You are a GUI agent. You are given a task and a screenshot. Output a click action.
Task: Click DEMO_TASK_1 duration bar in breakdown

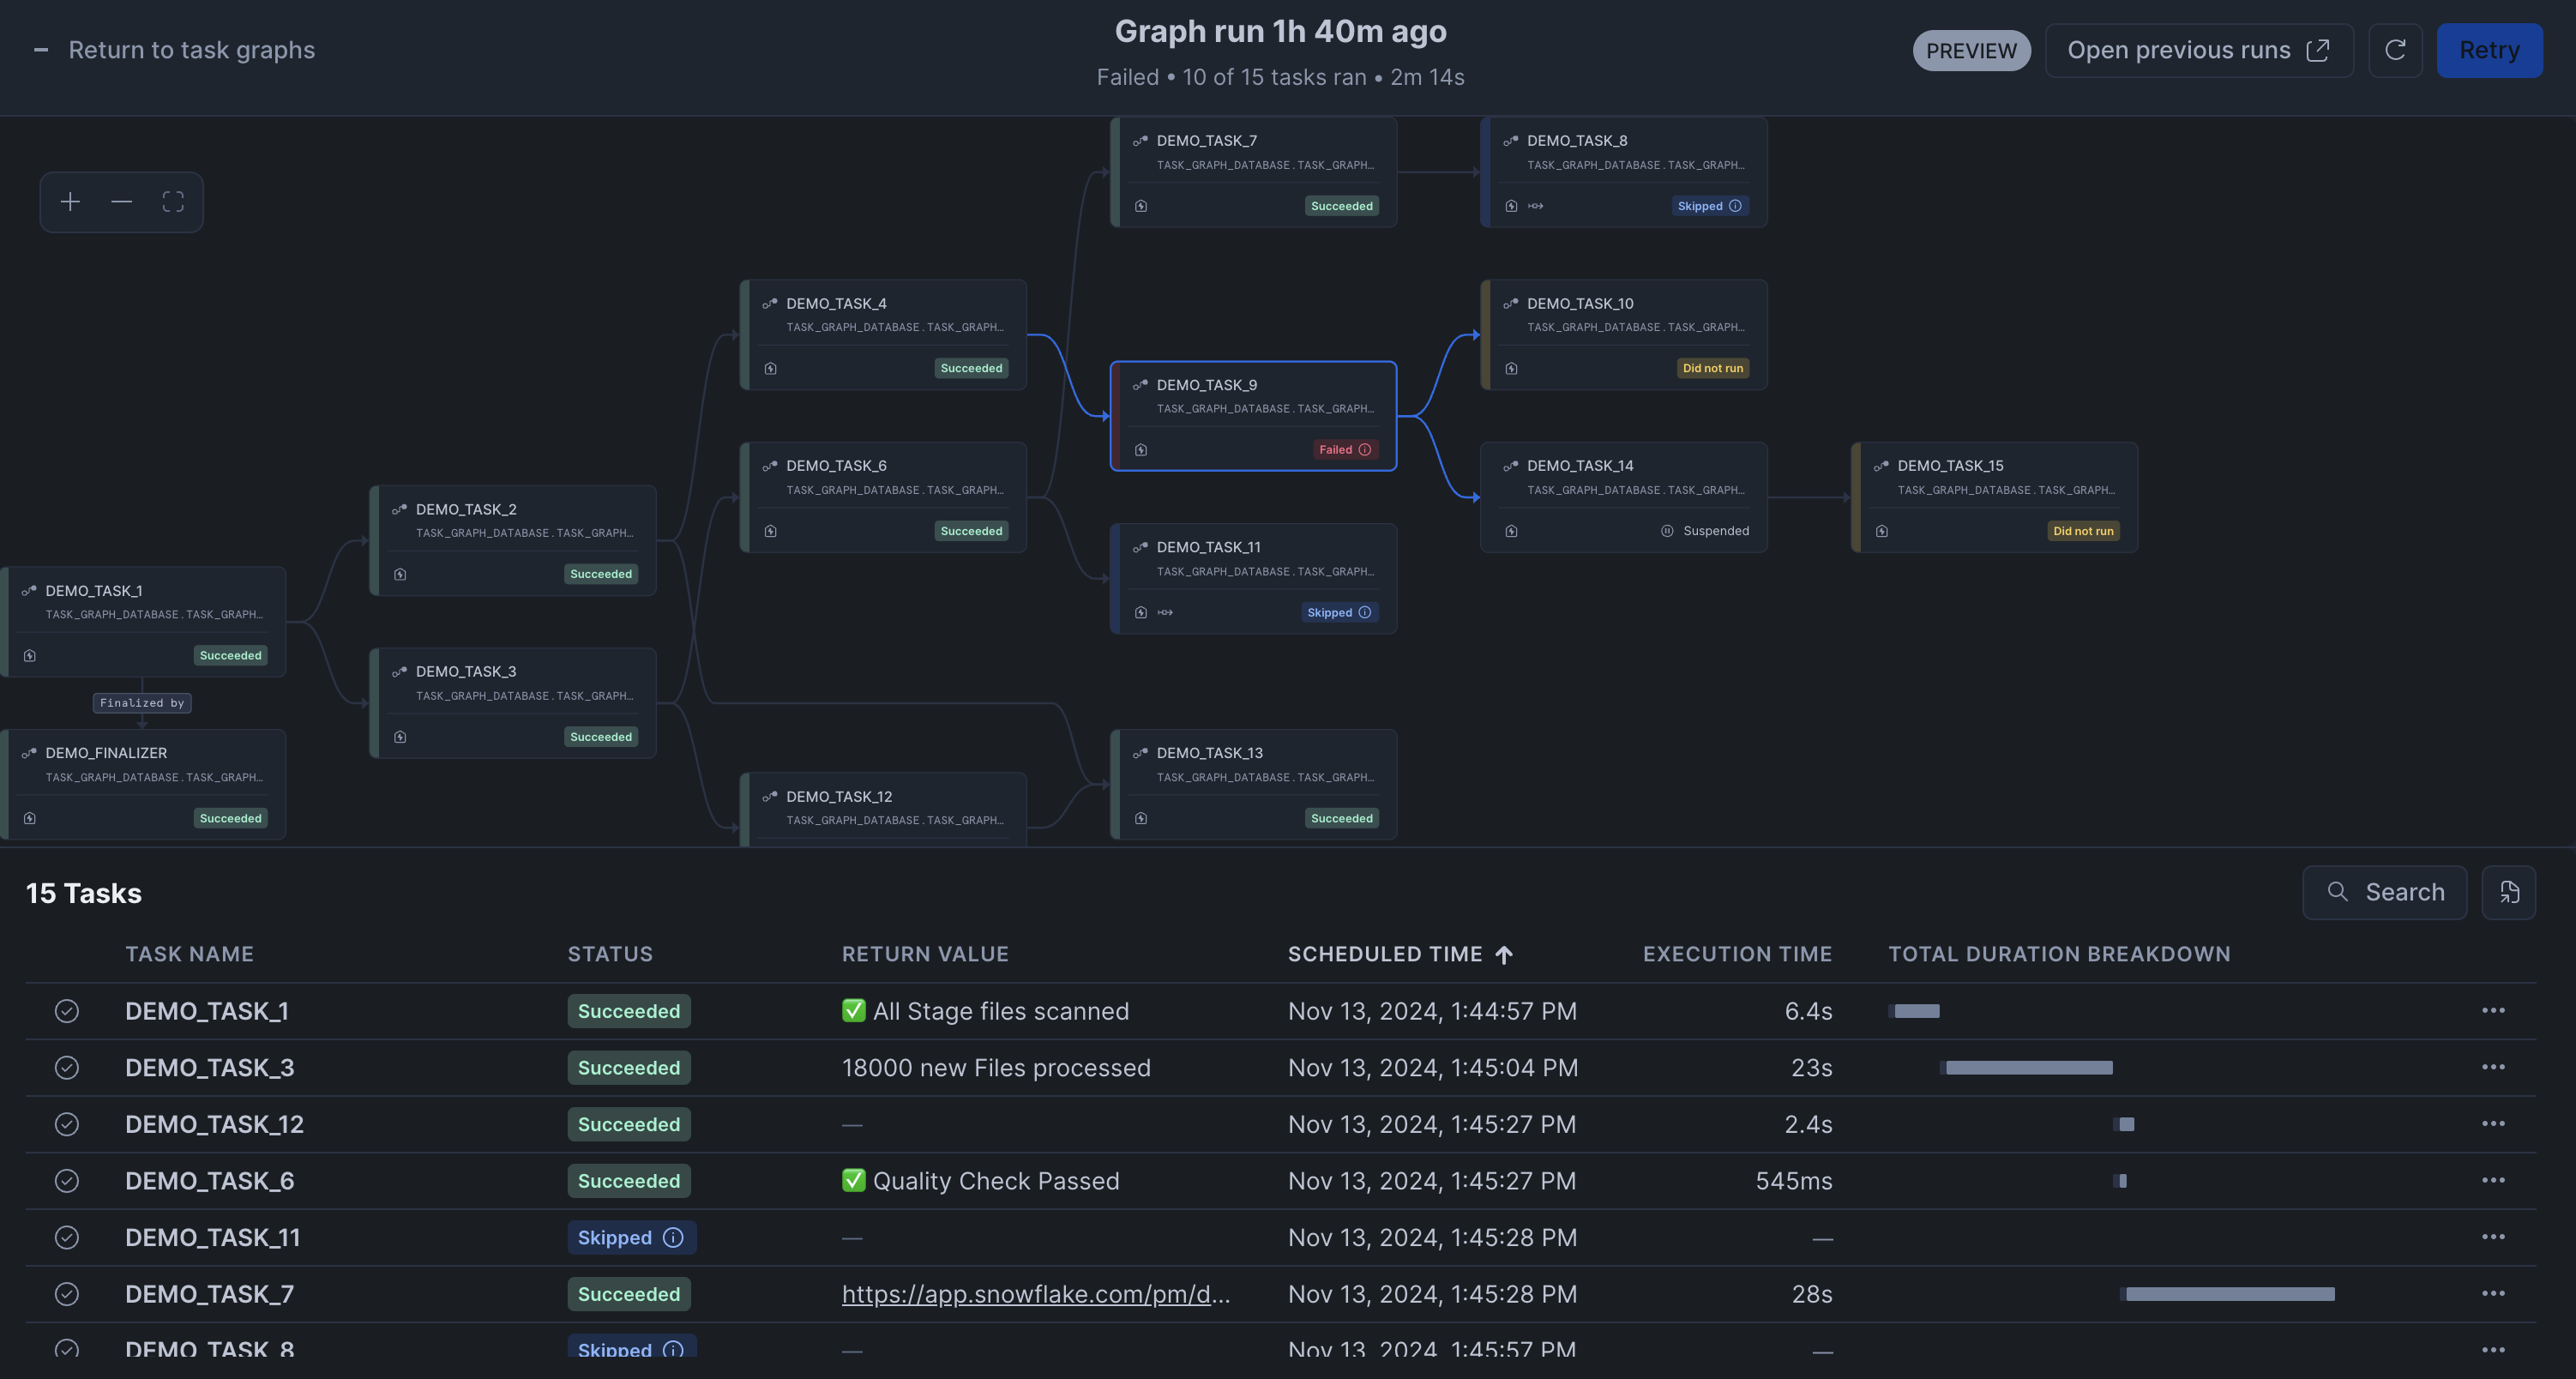[x=1914, y=1011]
